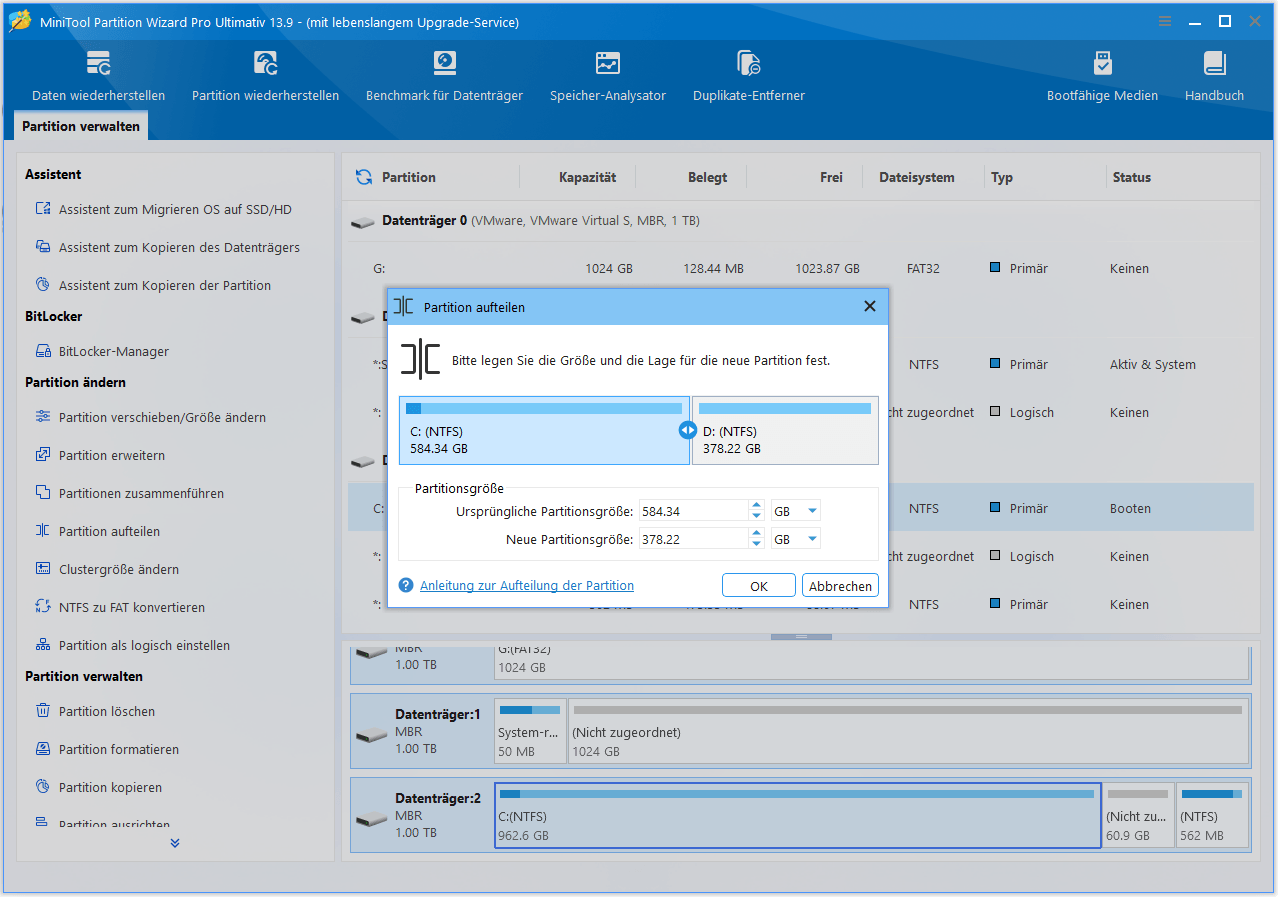Select the C:(NTFS) 962.6 GB block in disk map
Viewport: 1278px width, 897px height.
click(x=798, y=815)
